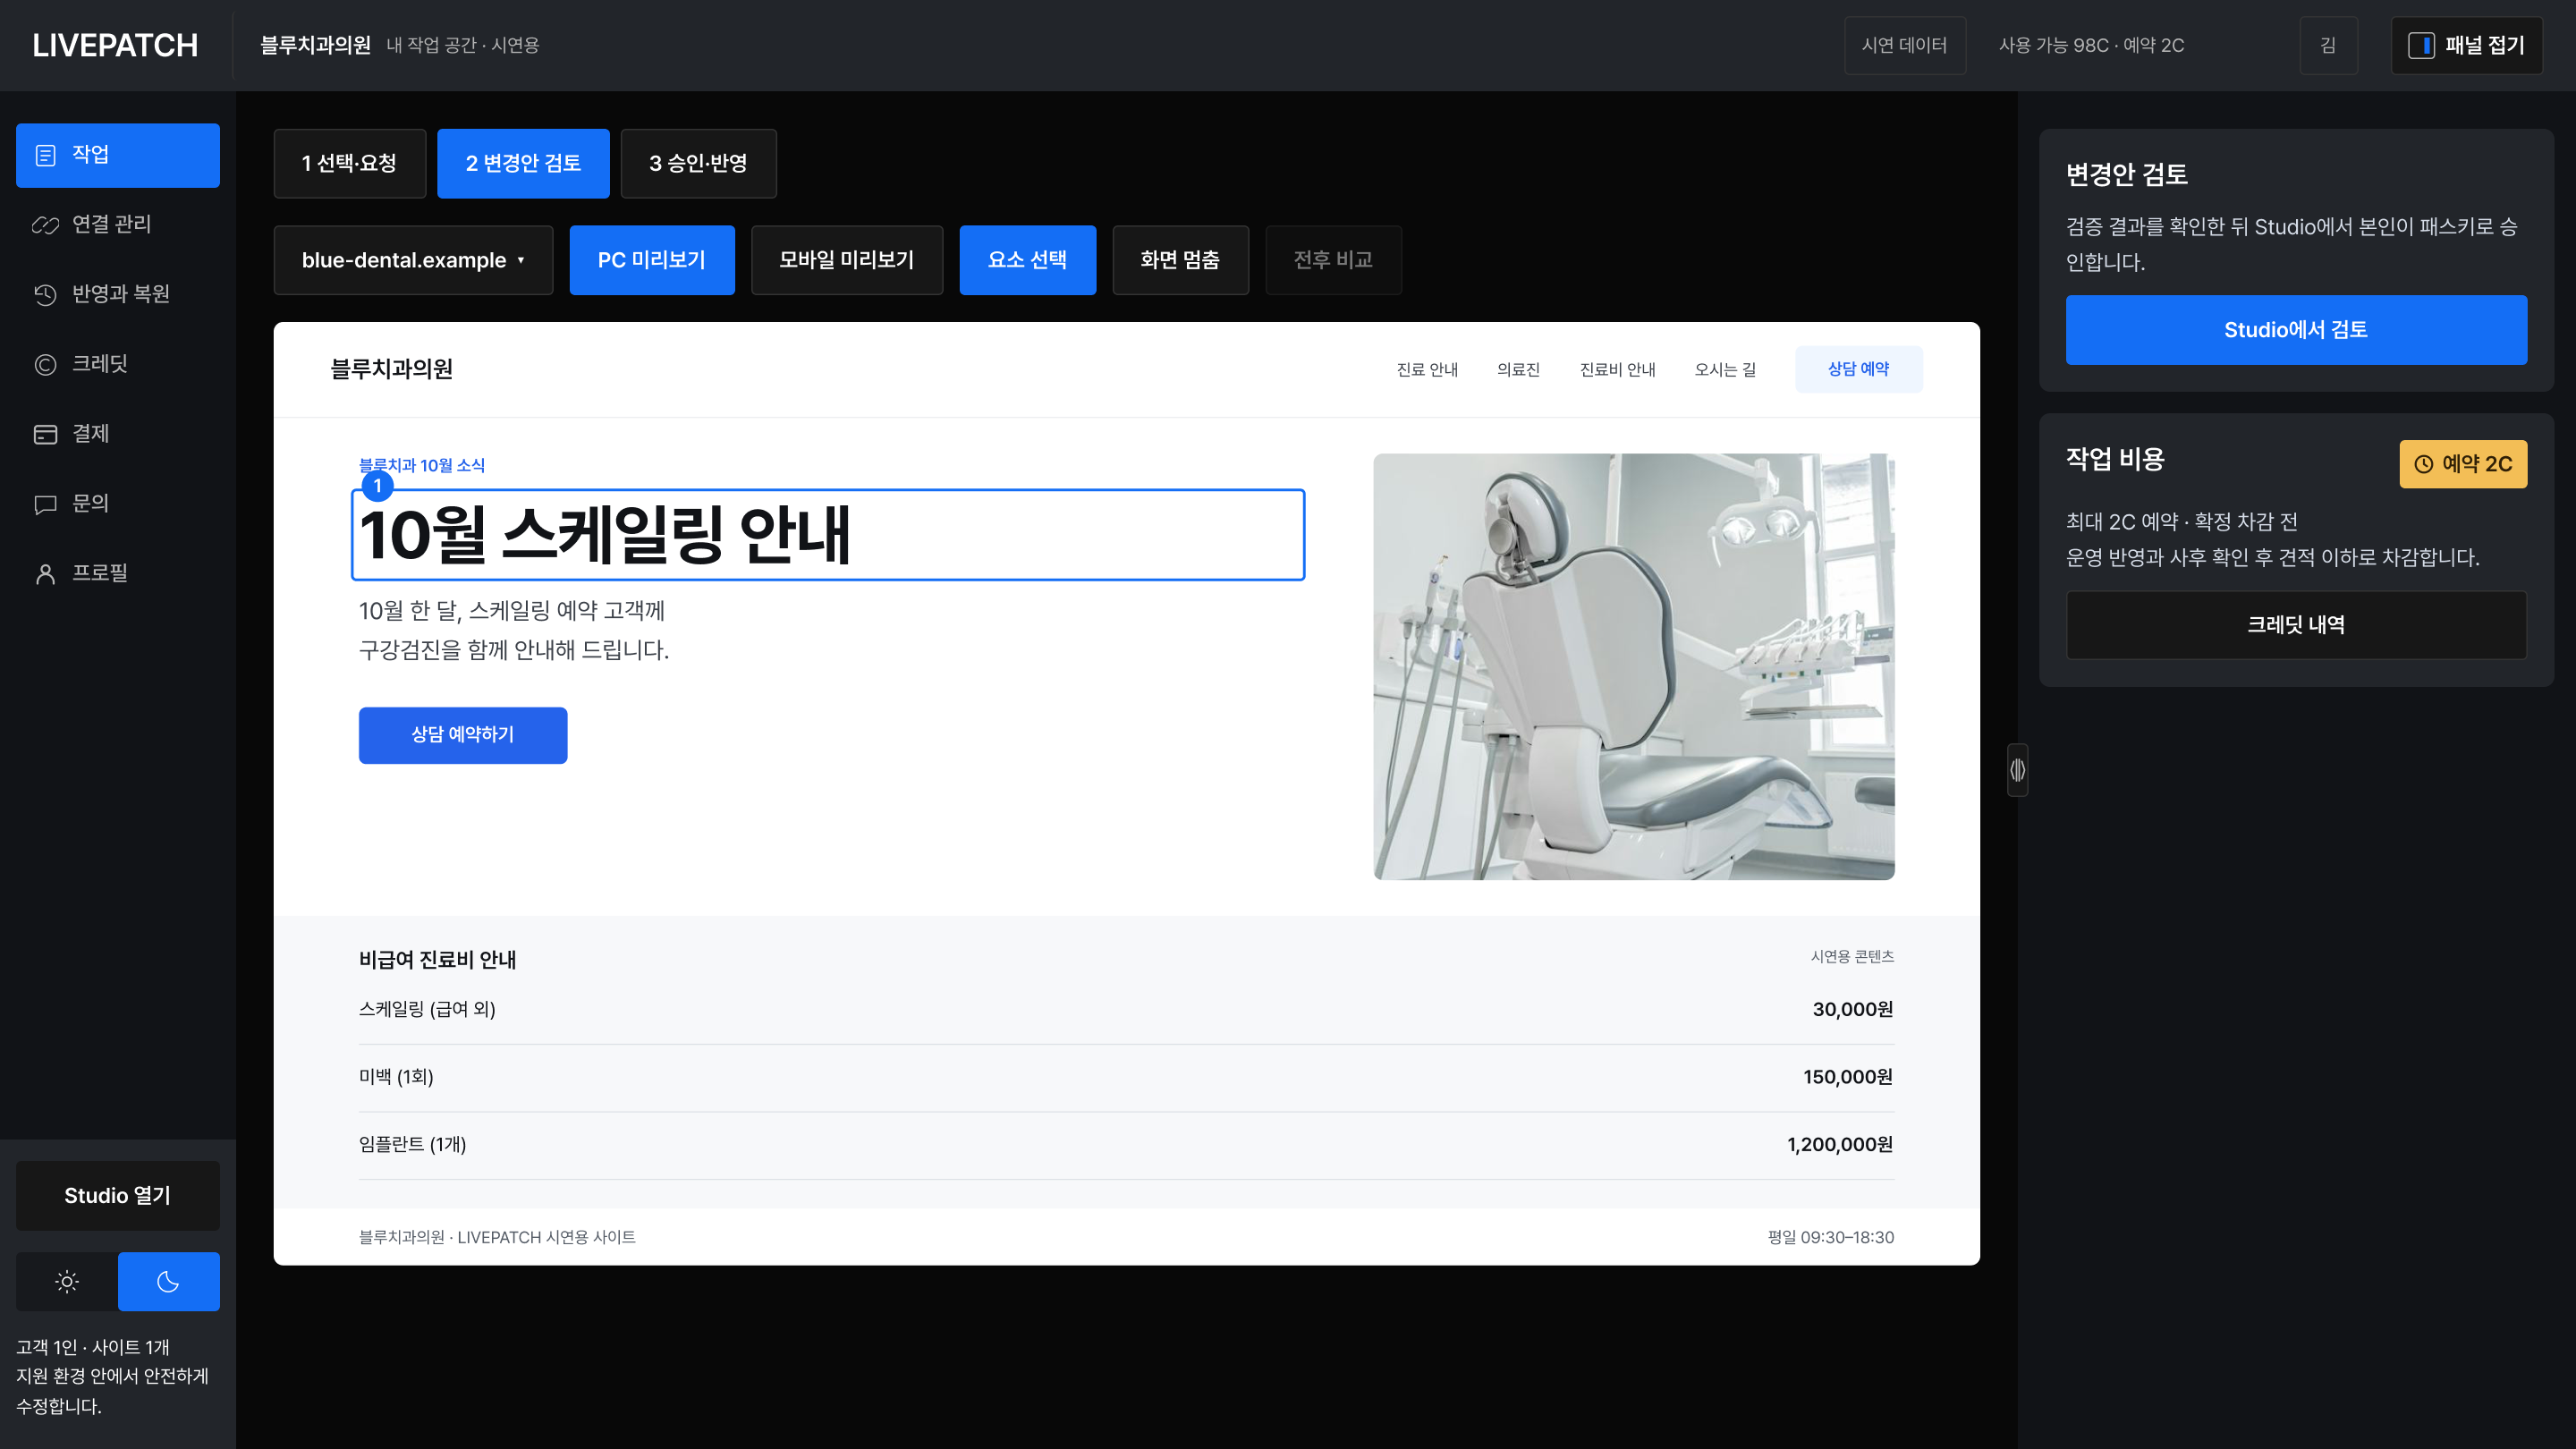This screenshot has width=2576, height=1449.
Task: Go to step 2 변경안 검토 tab
Action: pos(523,163)
